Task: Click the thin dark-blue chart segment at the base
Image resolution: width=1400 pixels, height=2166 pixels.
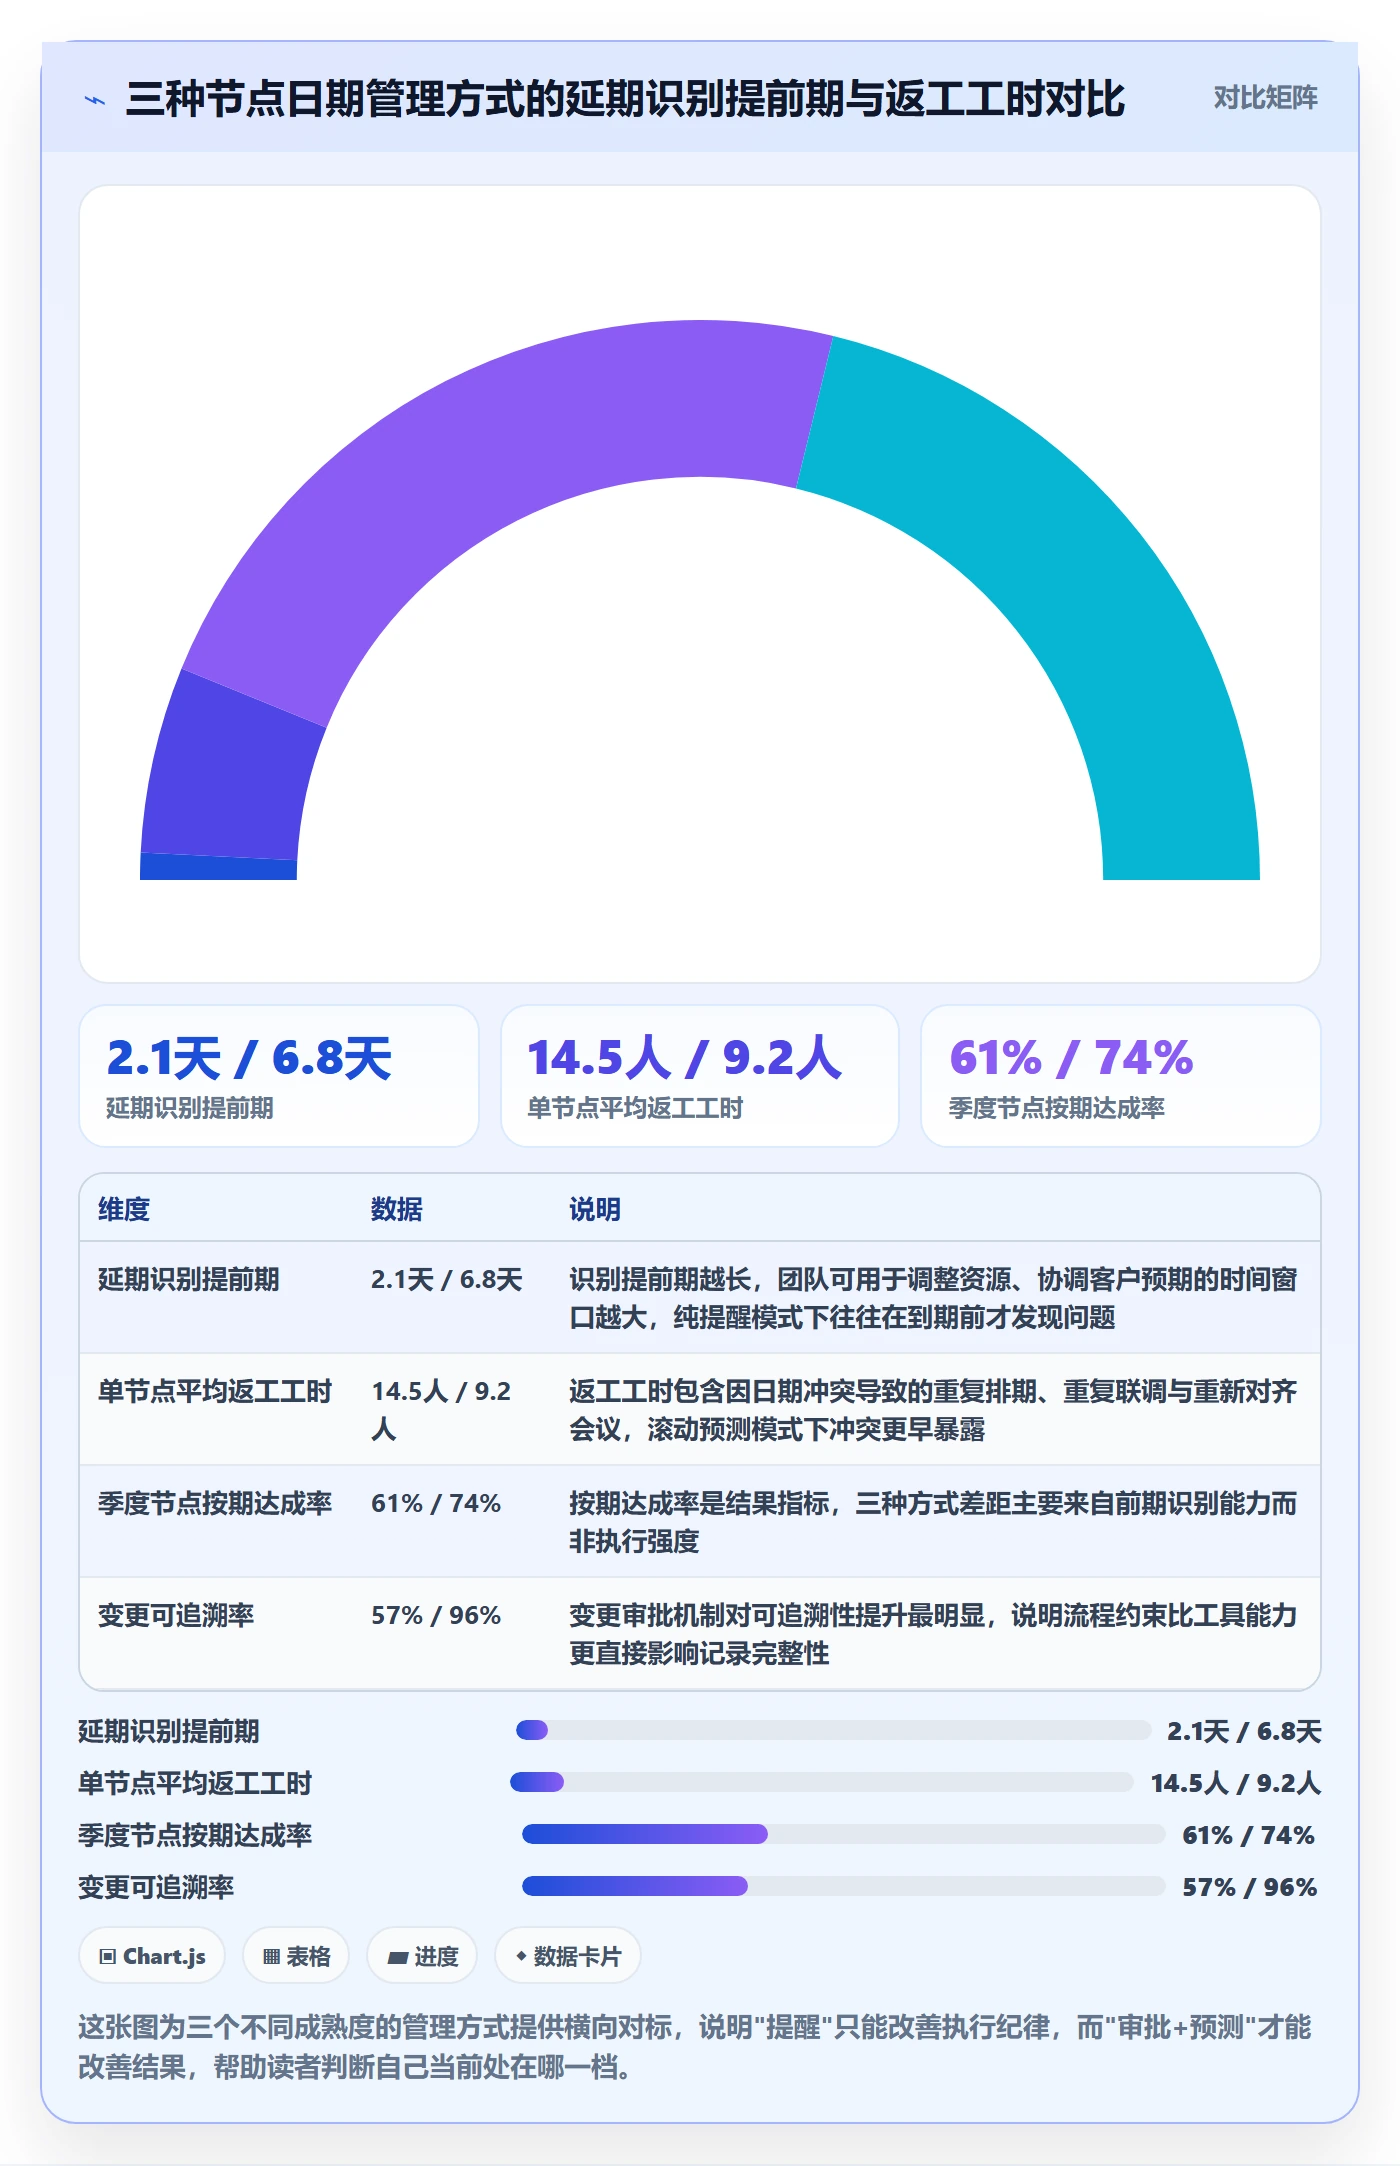Action: (x=218, y=867)
